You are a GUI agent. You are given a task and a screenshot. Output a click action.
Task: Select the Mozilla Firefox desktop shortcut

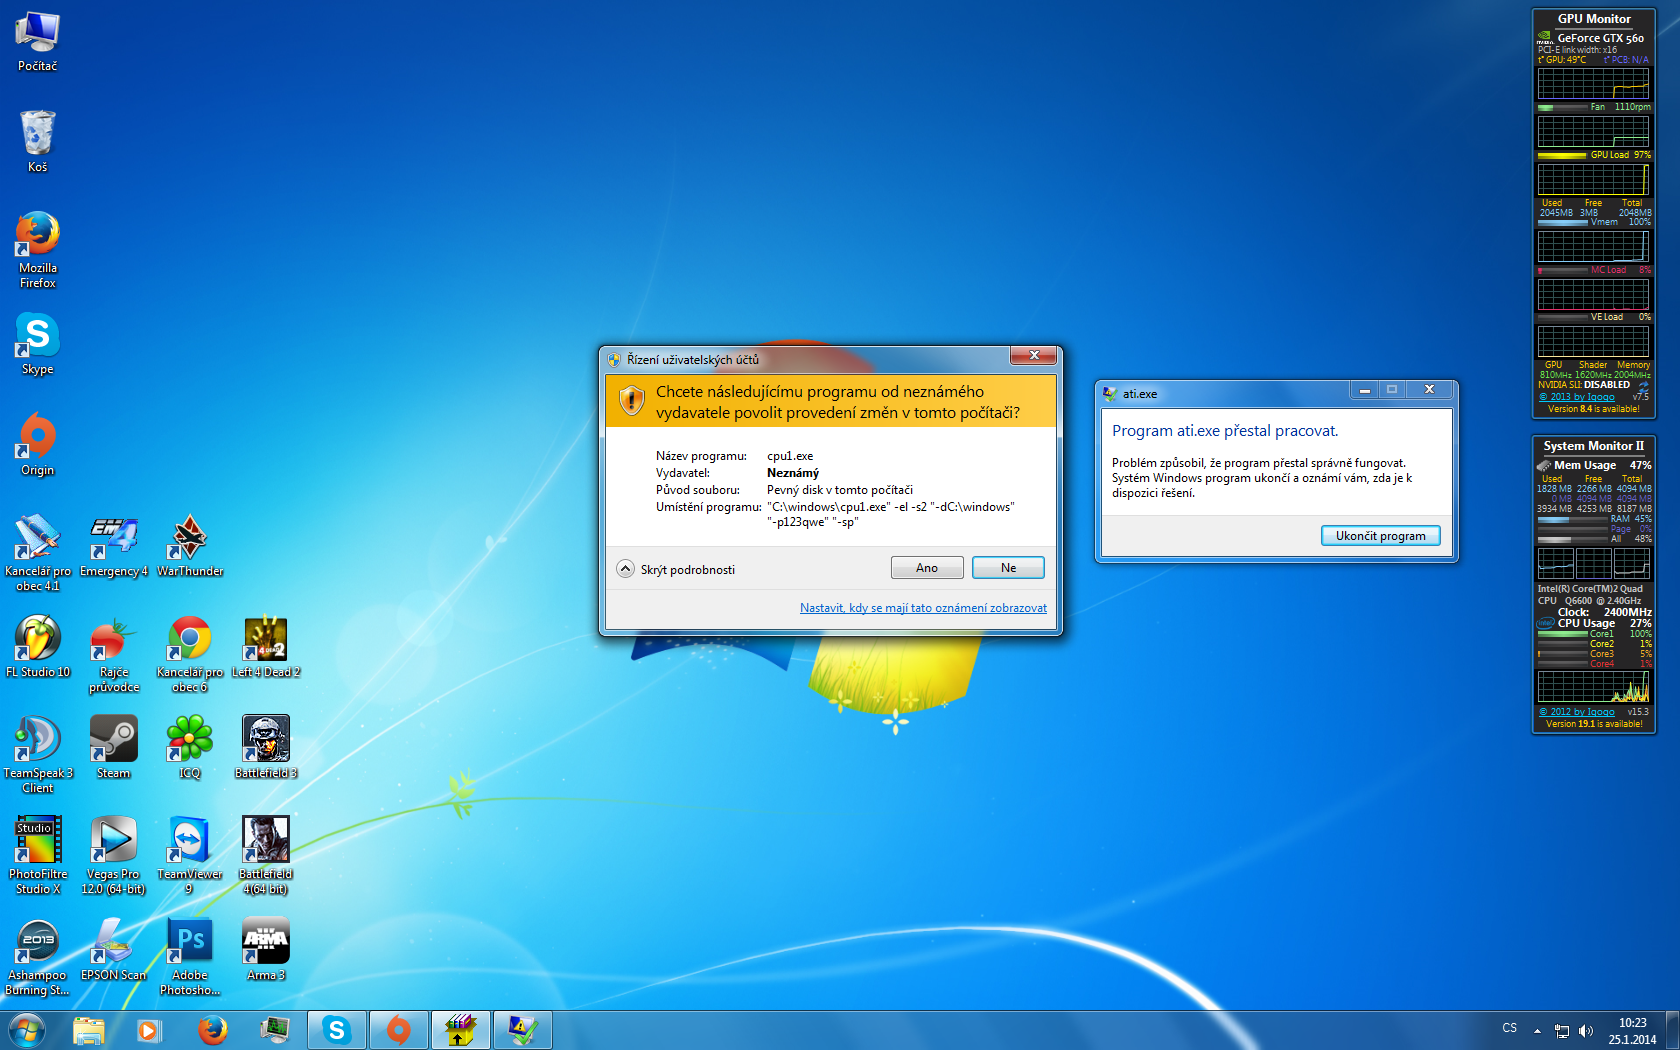pos(38,249)
